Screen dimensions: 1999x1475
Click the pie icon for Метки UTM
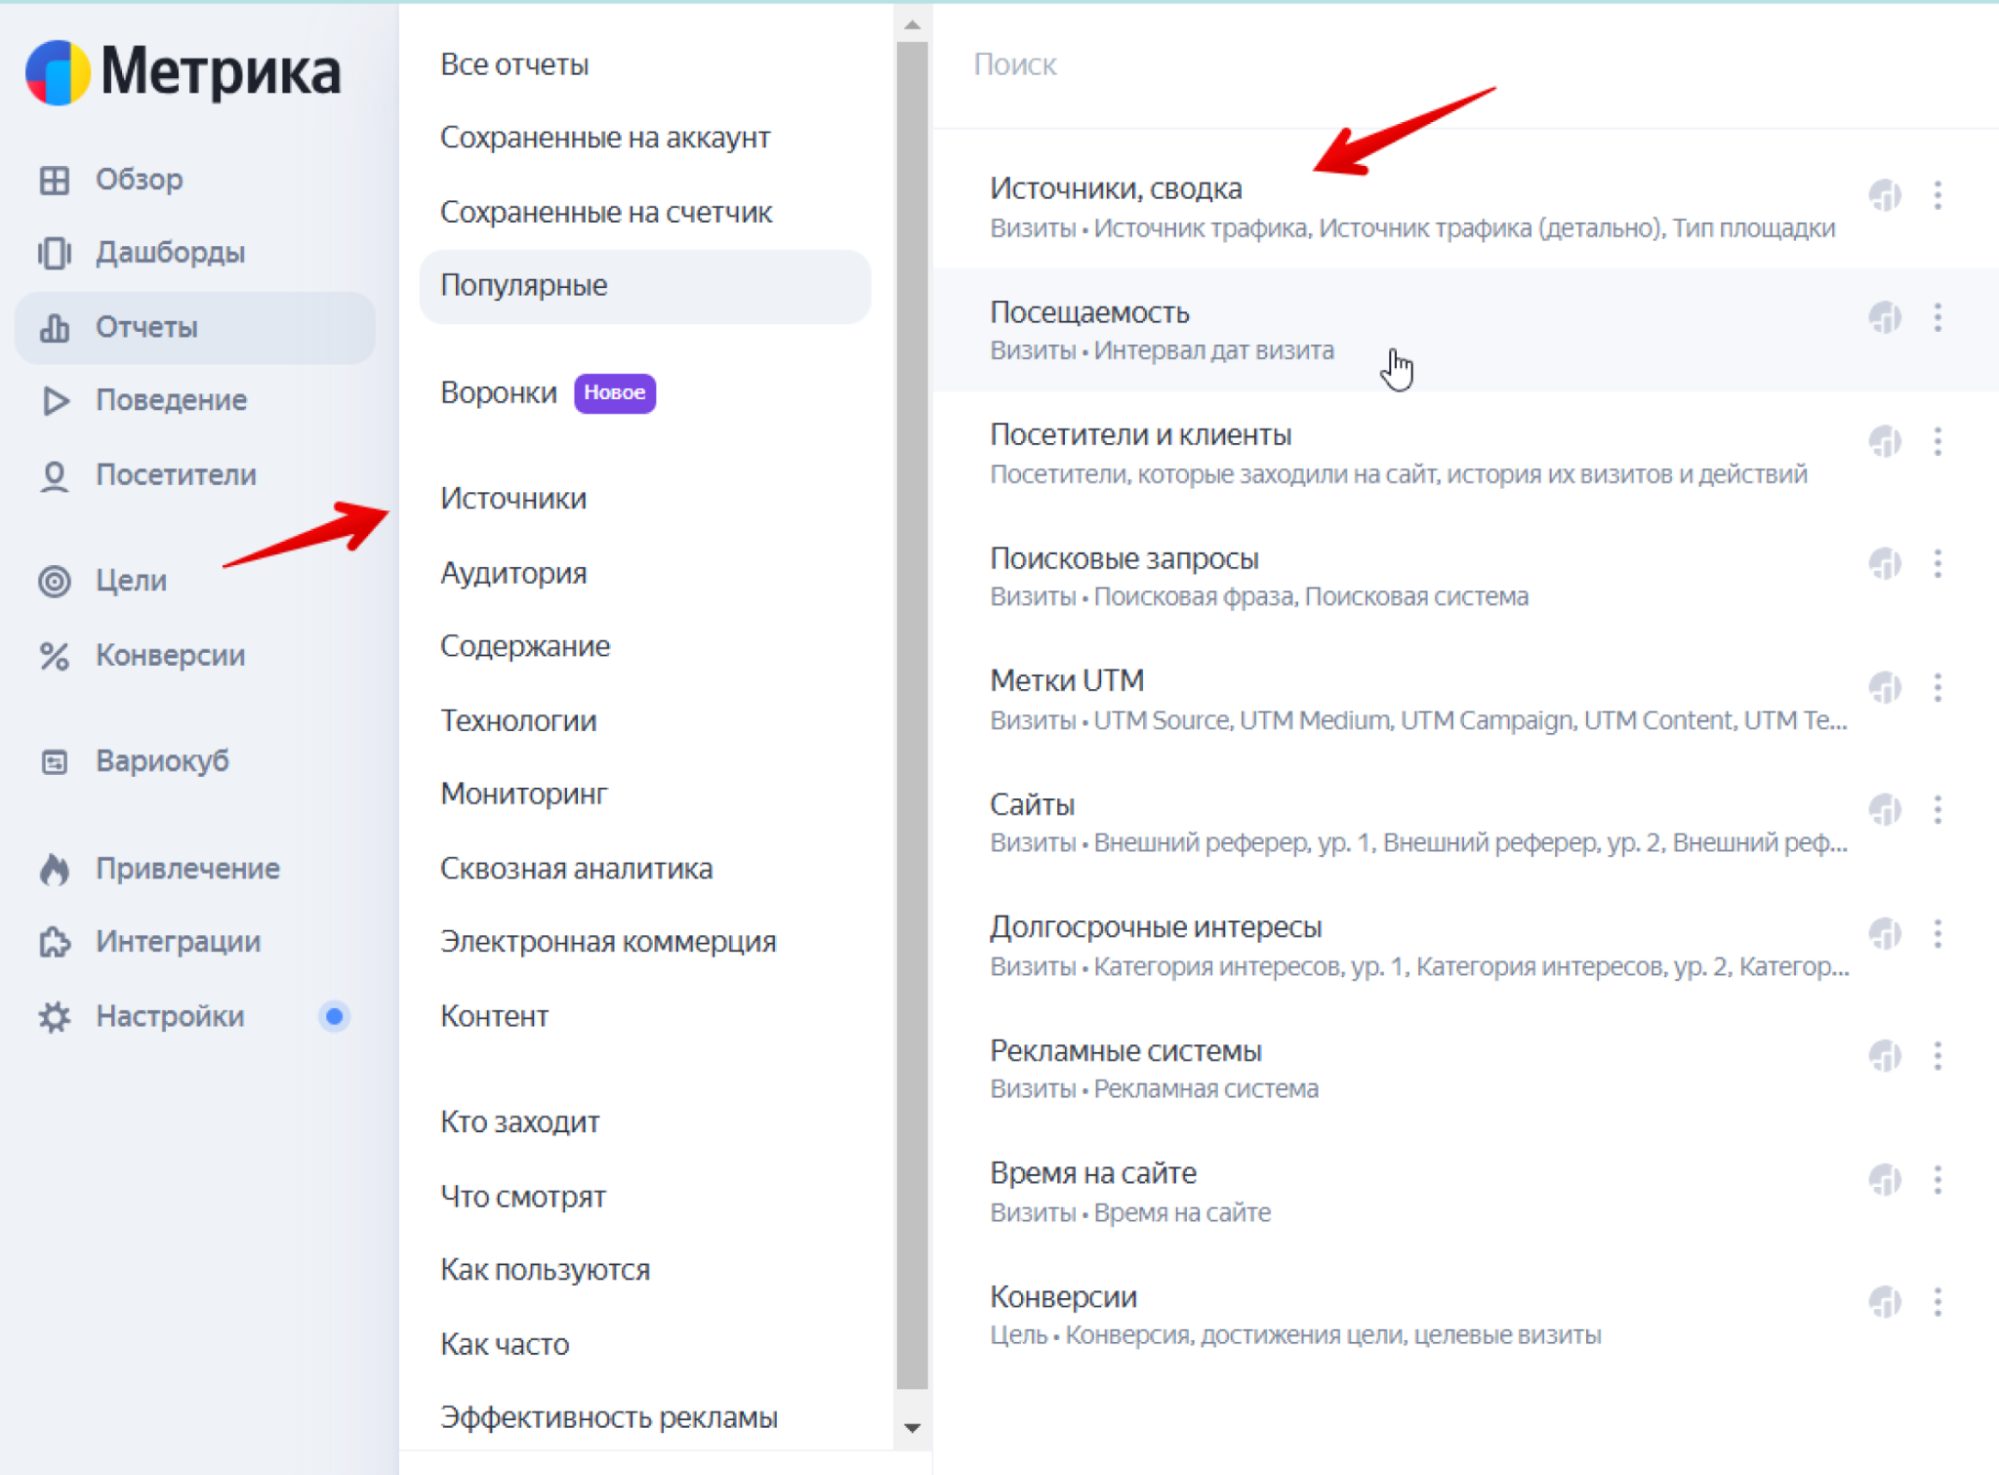pos(1885,687)
